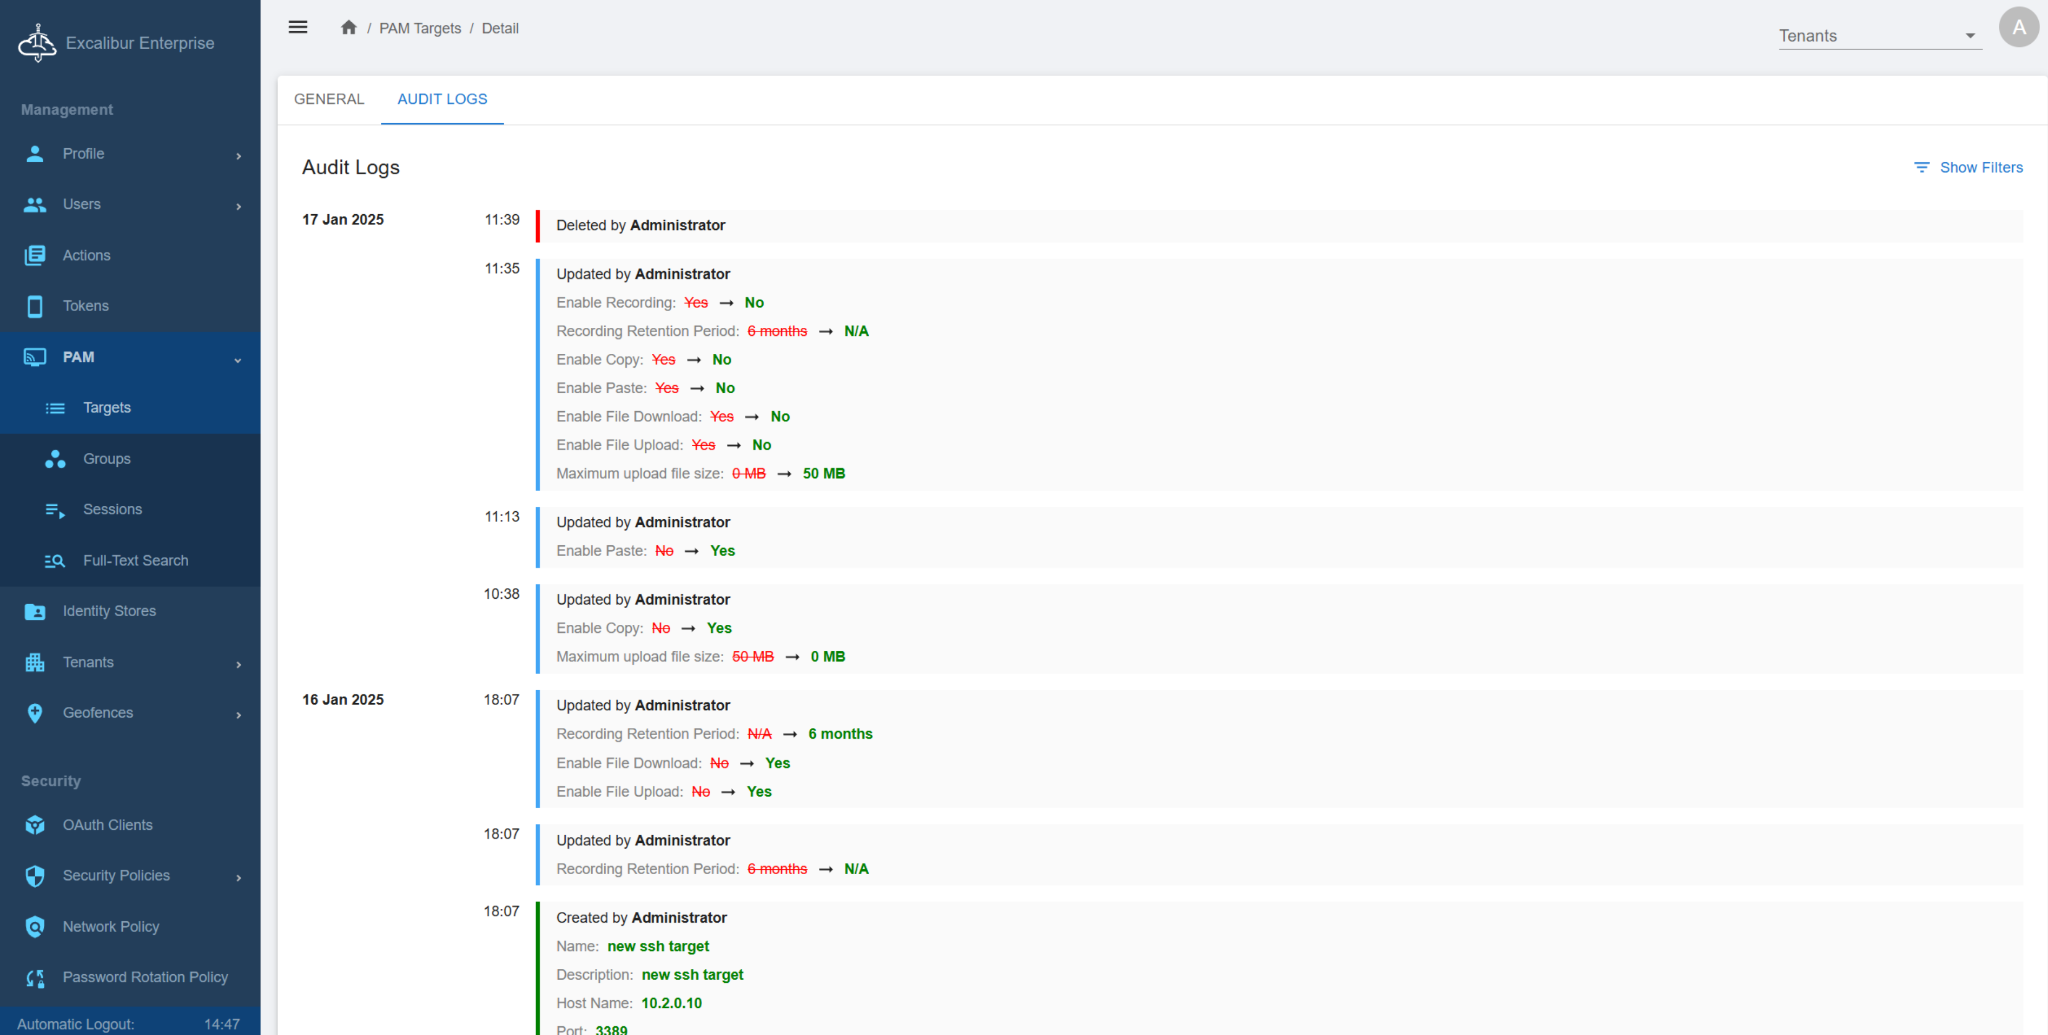Navigate to PAM Targets breadcrumb
This screenshot has height=1035, width=2048.
point(420,28)
